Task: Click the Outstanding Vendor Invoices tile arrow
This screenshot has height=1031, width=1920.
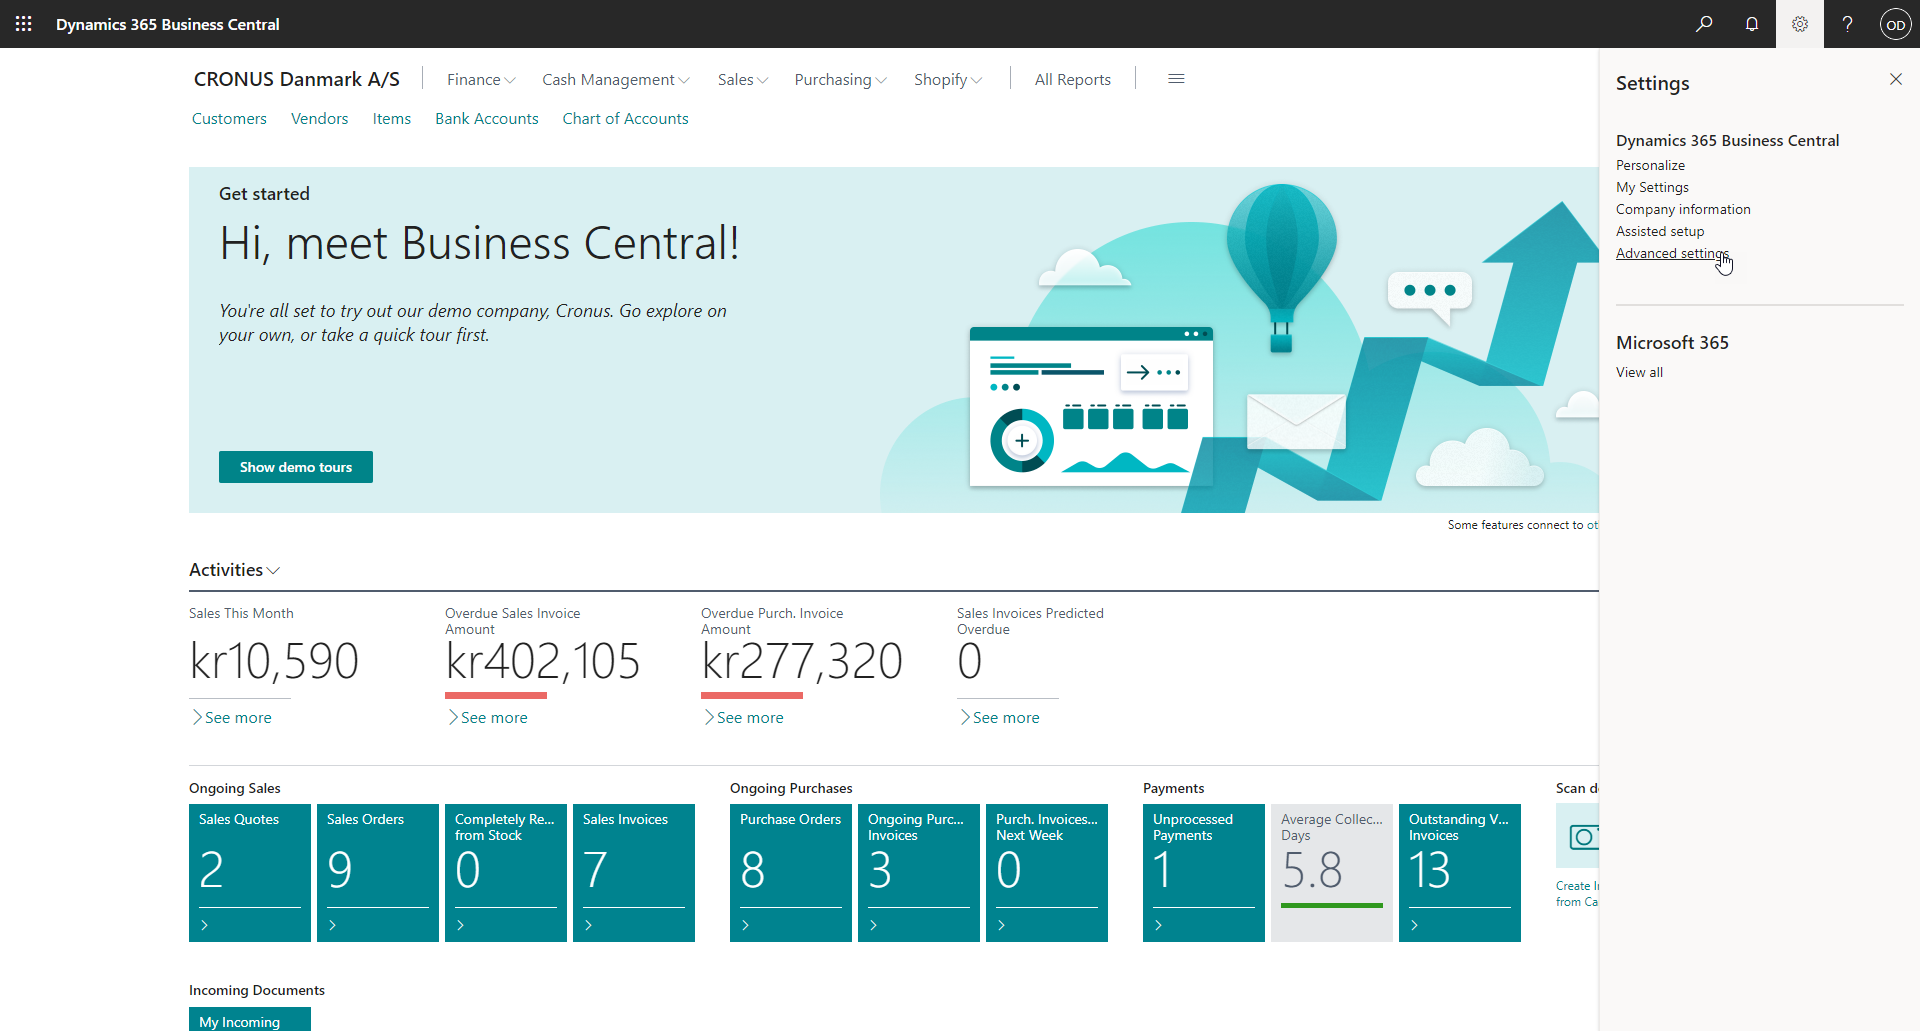Action: click(1415, 925)
